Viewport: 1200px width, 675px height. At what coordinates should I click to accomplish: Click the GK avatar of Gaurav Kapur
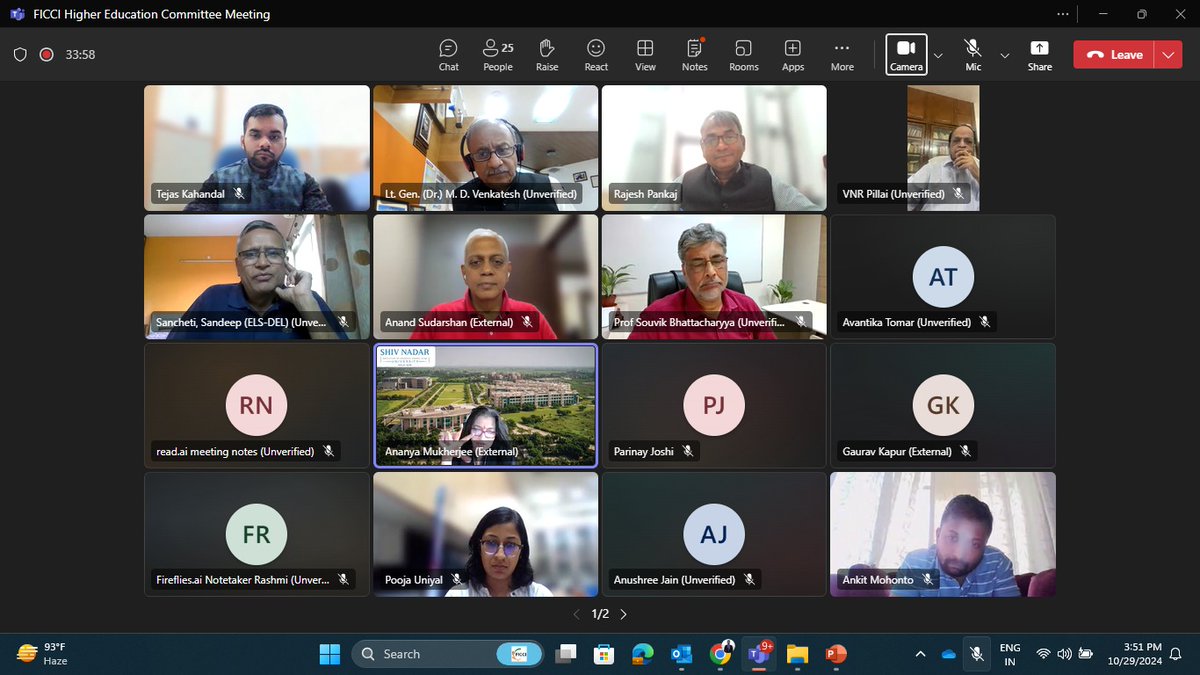pos(943,405)
